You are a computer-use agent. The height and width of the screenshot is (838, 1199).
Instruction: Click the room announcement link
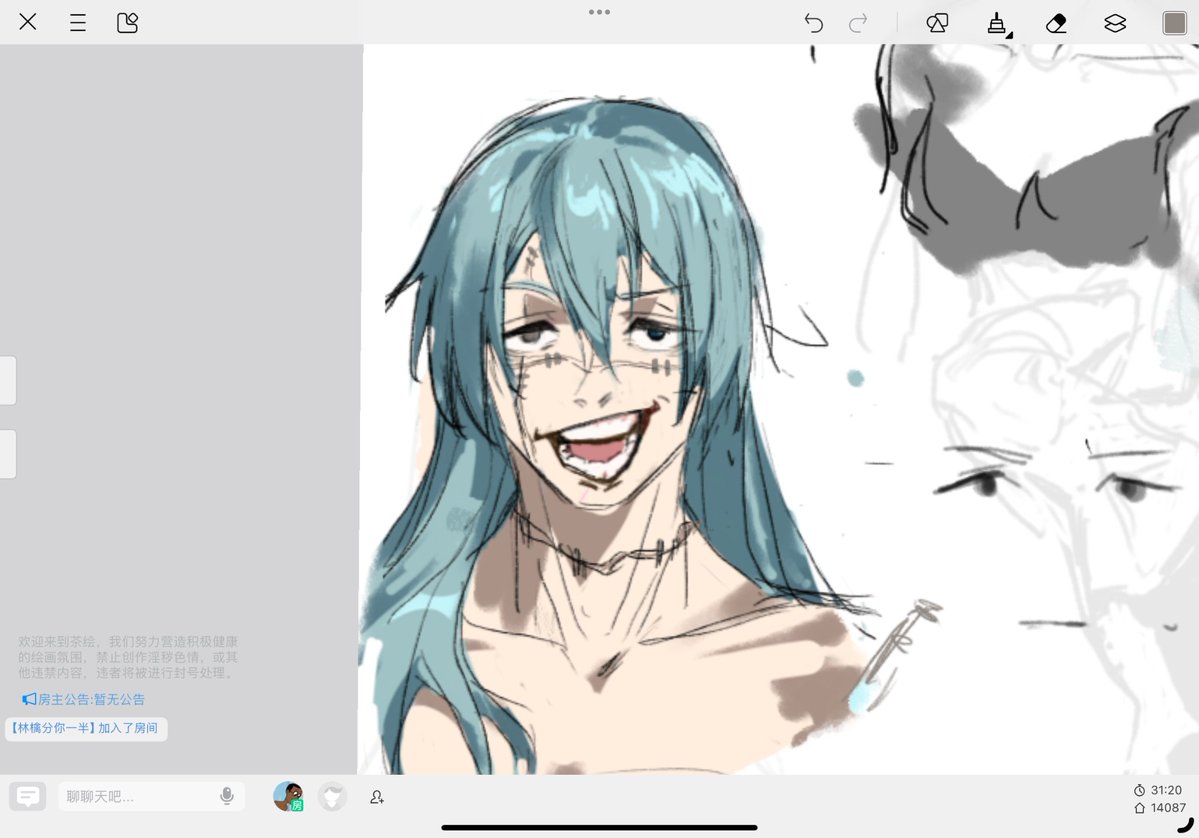(x=83, y=699)
